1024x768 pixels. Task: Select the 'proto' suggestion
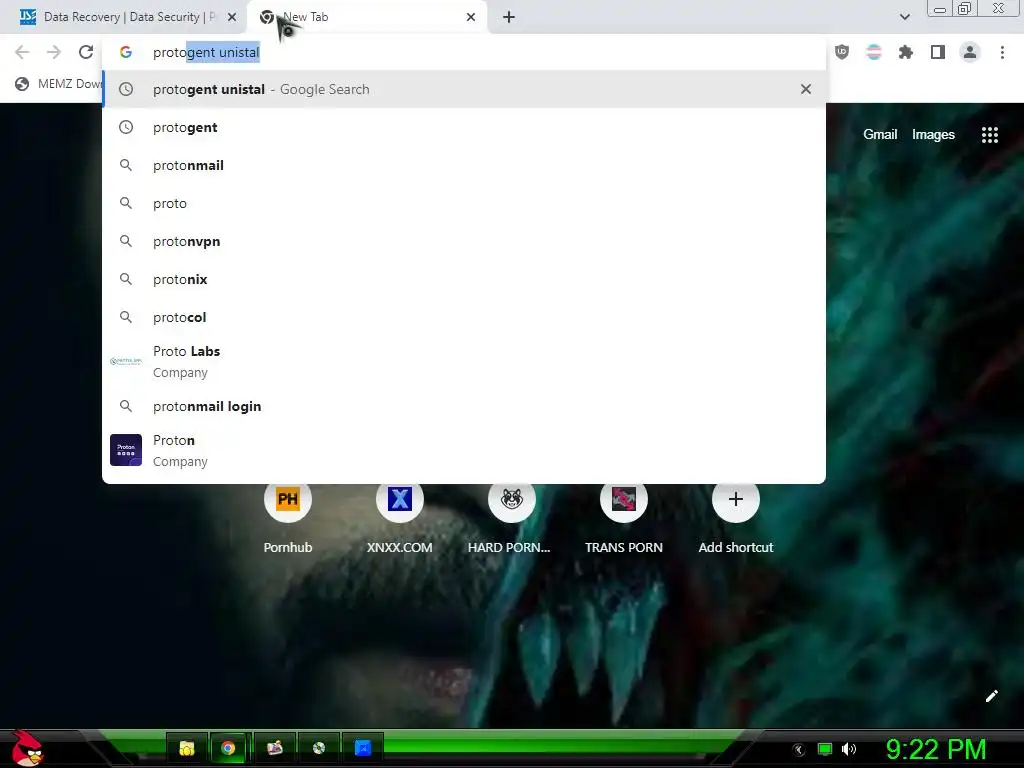click(x=464, y=203)
